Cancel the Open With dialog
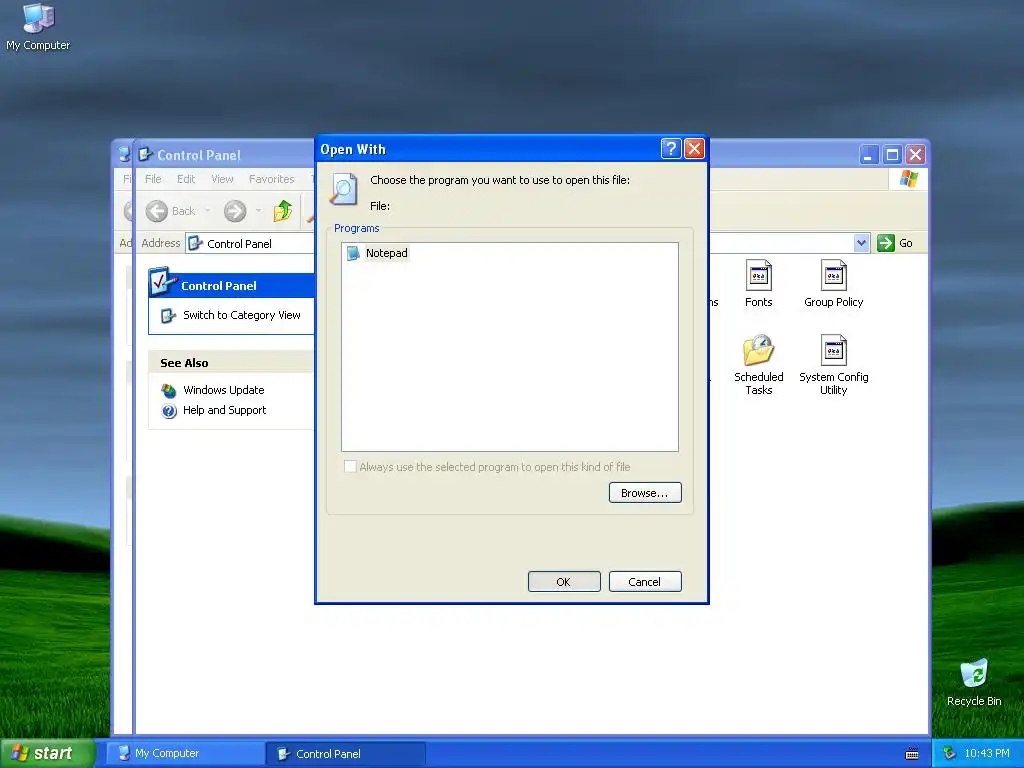The width and height of the screenshot is (1024, 768). 645,581
